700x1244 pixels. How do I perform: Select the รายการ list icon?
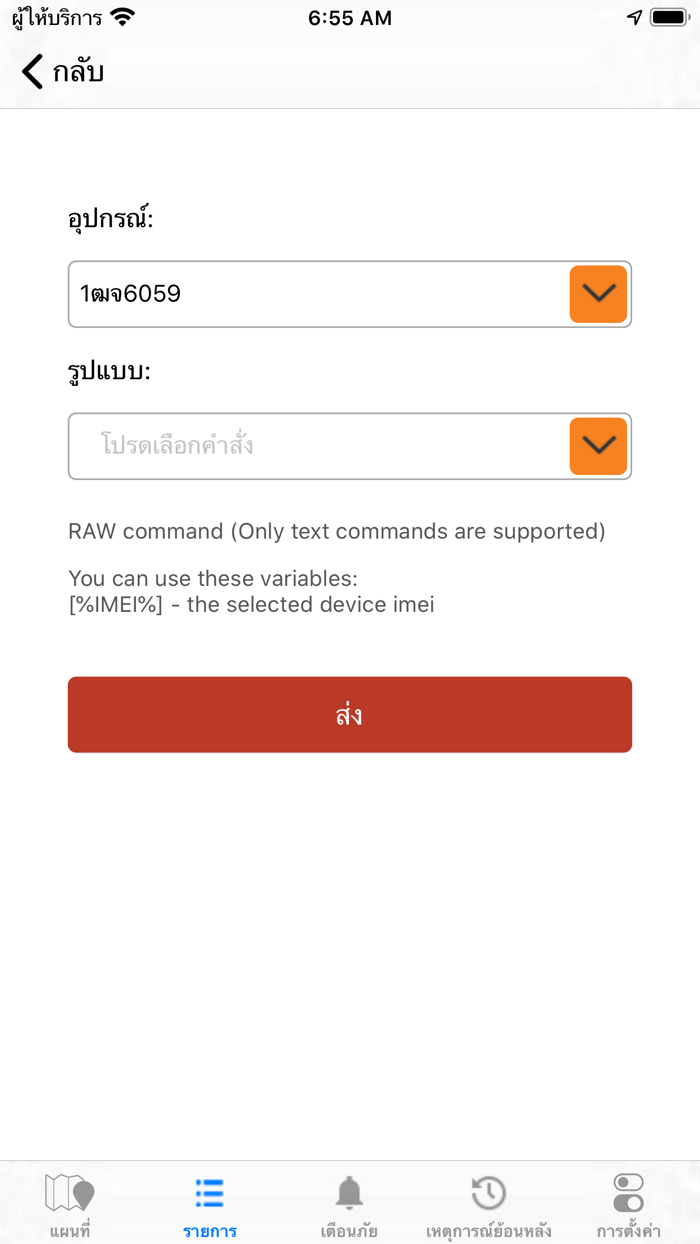(209, 1194)
